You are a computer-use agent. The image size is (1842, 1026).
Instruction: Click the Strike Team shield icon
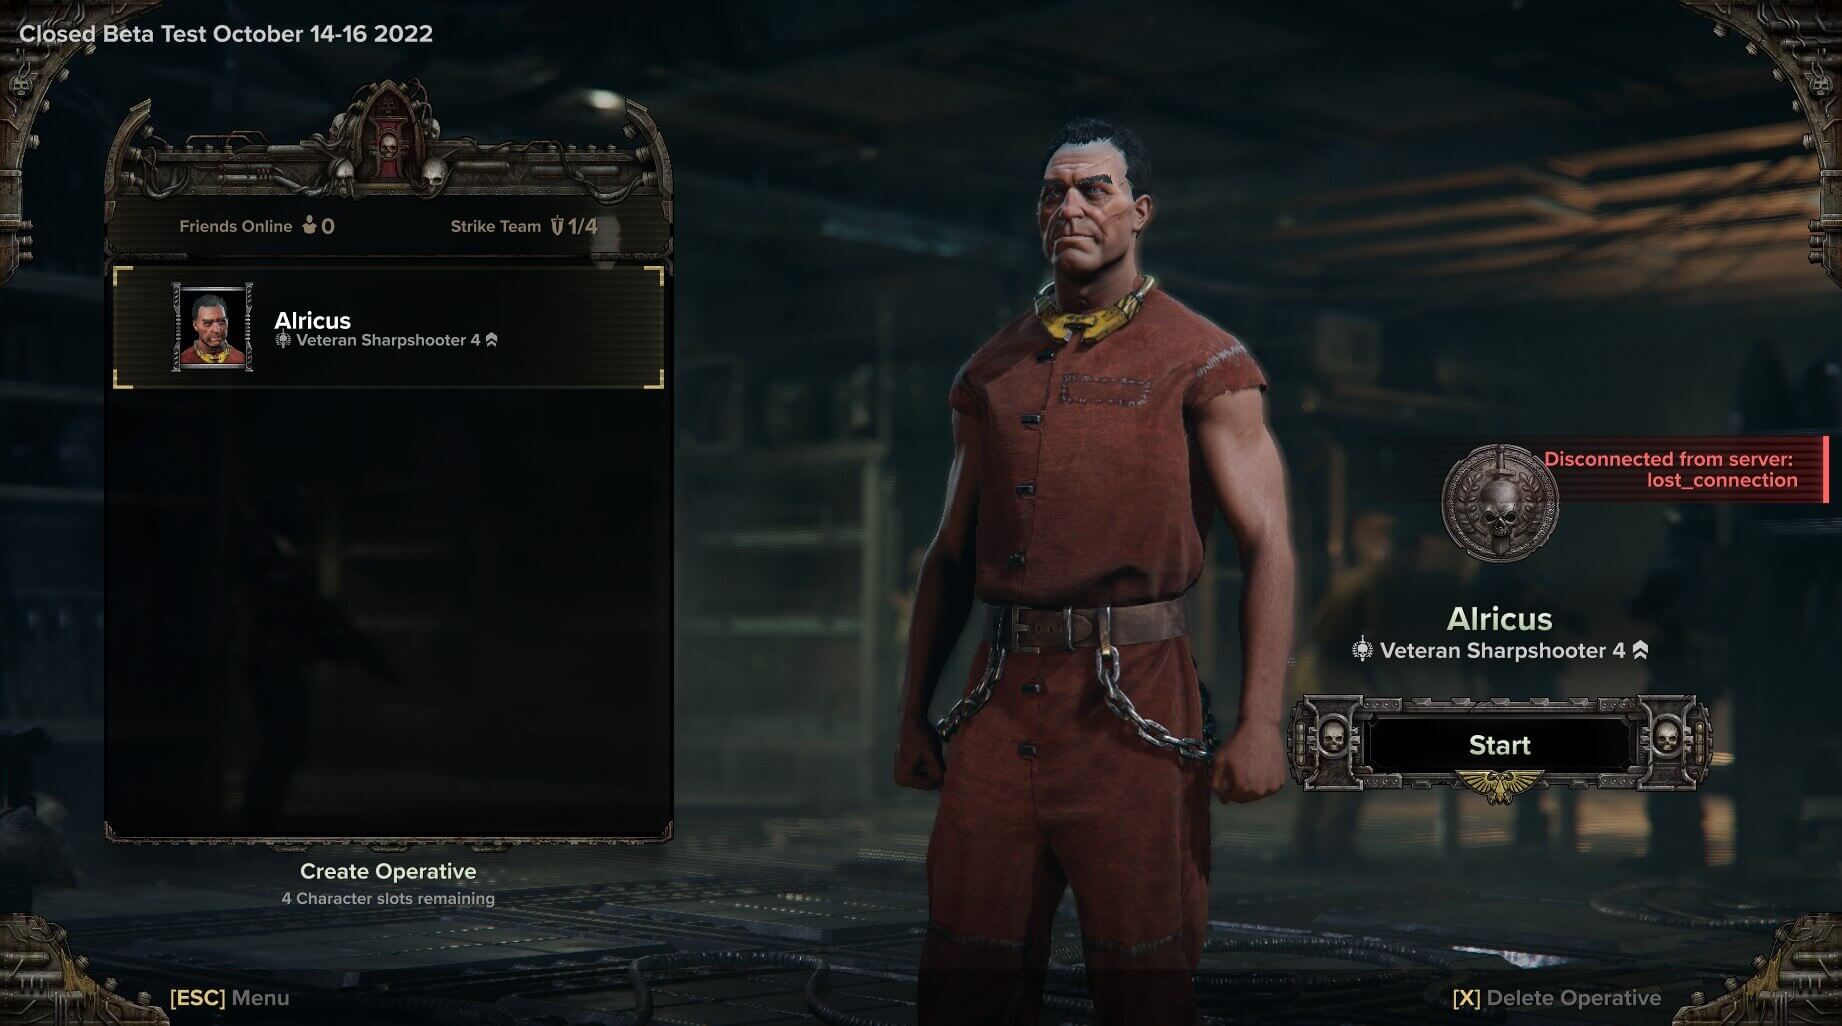pyautogui.click(x=557, y=226)
